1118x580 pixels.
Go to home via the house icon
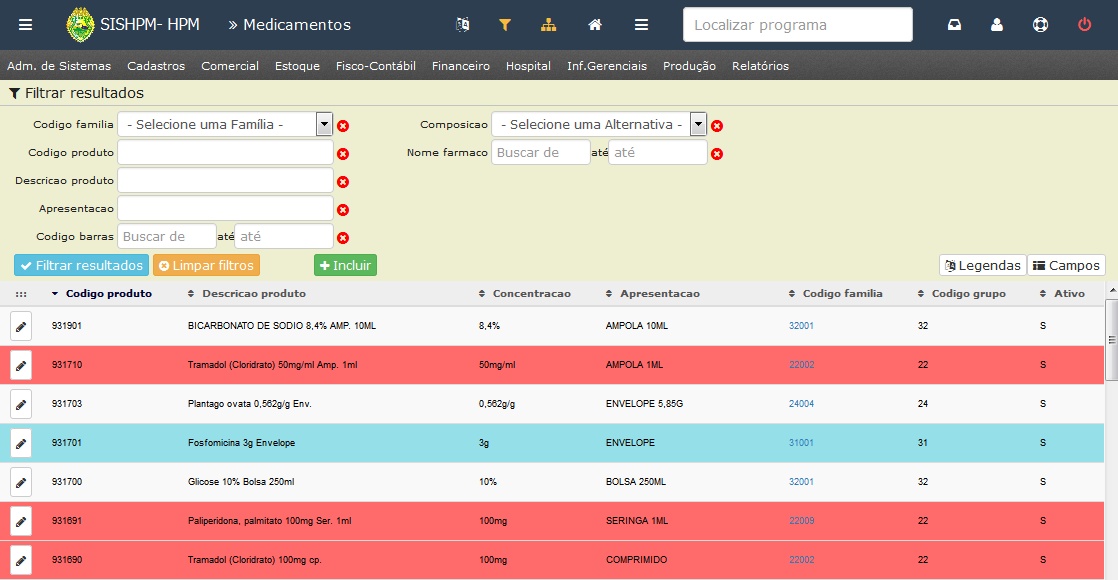point(595,25)
